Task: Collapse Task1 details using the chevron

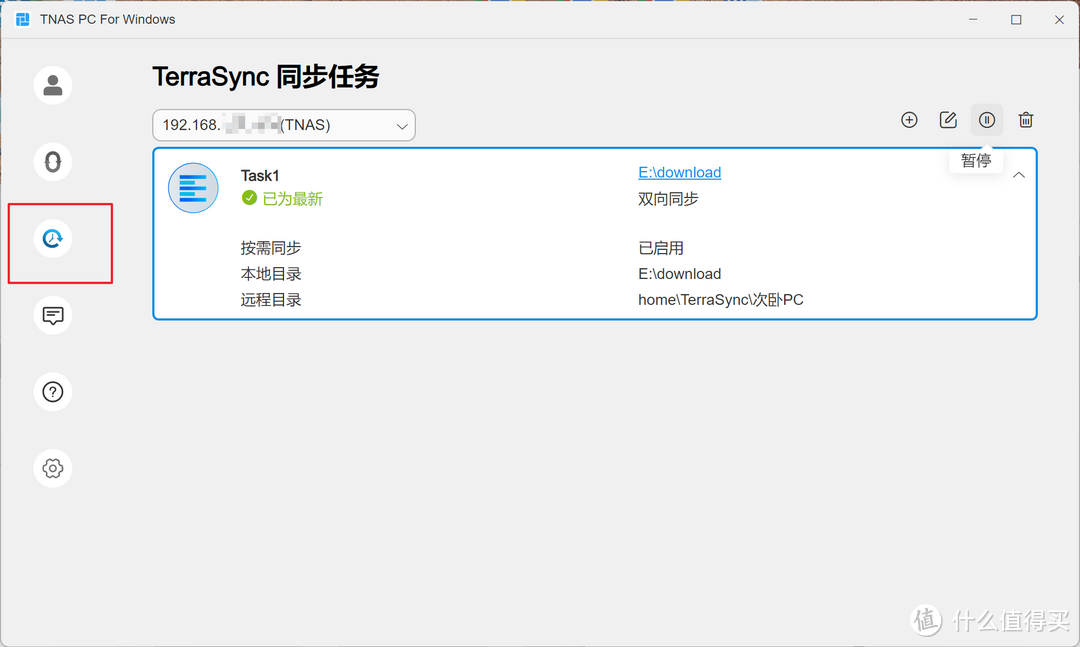Action: [x=1018, y=174]
